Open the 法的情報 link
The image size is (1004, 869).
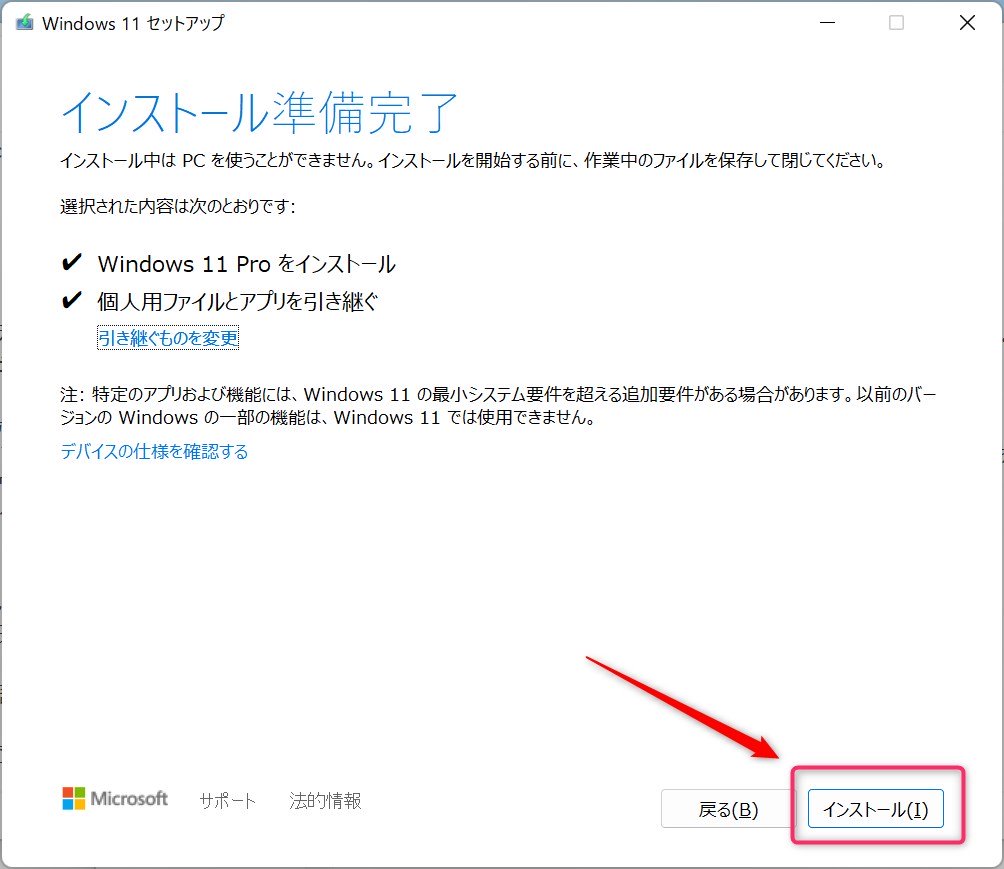pyautogui.click(x=325, y=800)
